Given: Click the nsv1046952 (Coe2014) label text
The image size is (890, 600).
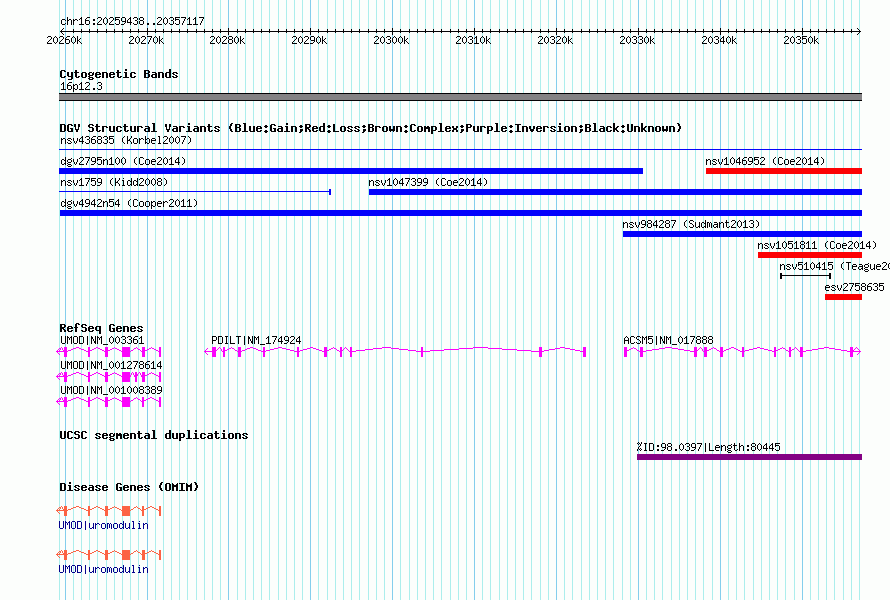Looking at the screenshot, I should 765,161.
